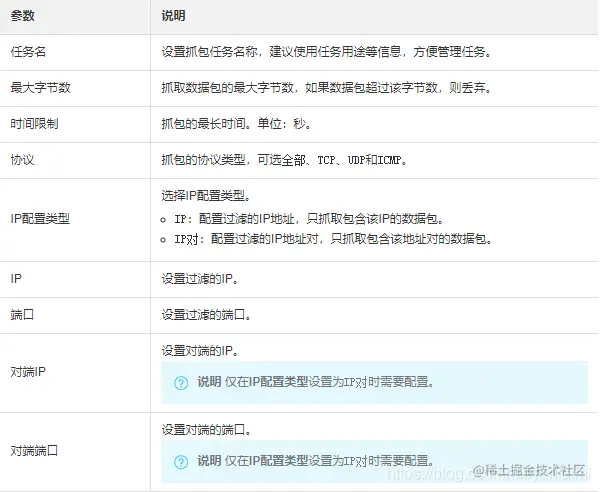Click the 协议 parameter cell
Image resolution: width=600 pixels, height=492 pixels.
[x=75, y=160]
